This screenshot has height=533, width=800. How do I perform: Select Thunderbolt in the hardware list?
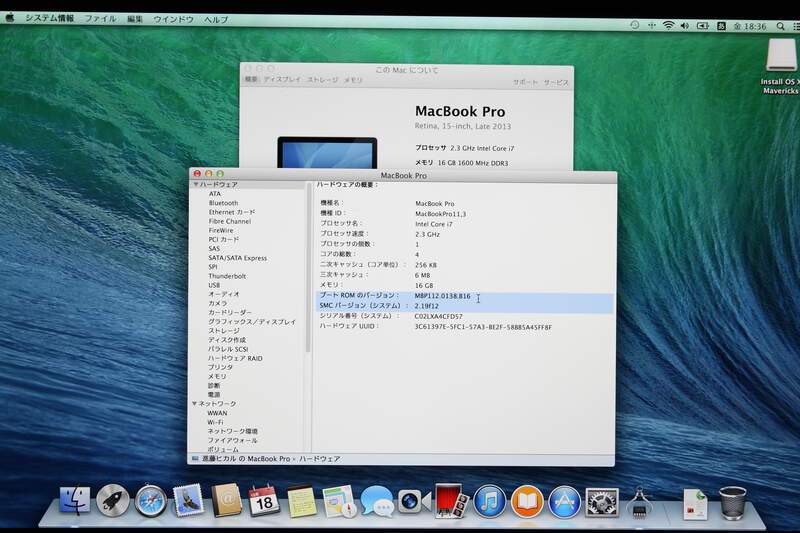tap(227, 276)
